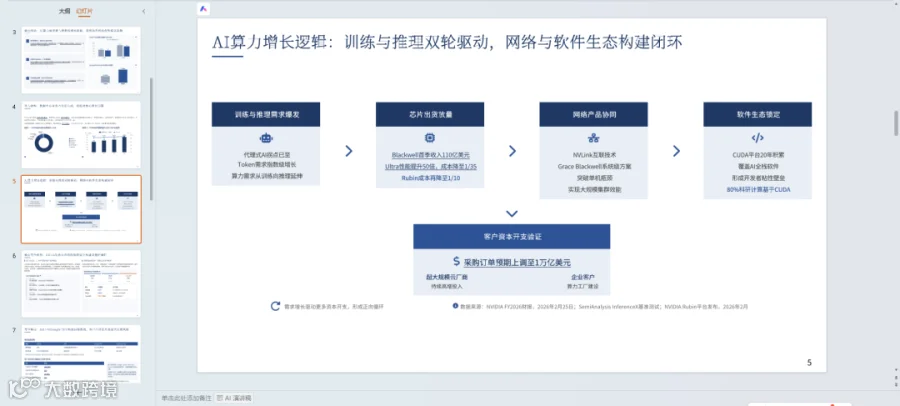The image size is (900, 406).
Task: Select the highlighted slide 5 thumbnail
Action: coord(81,210)
